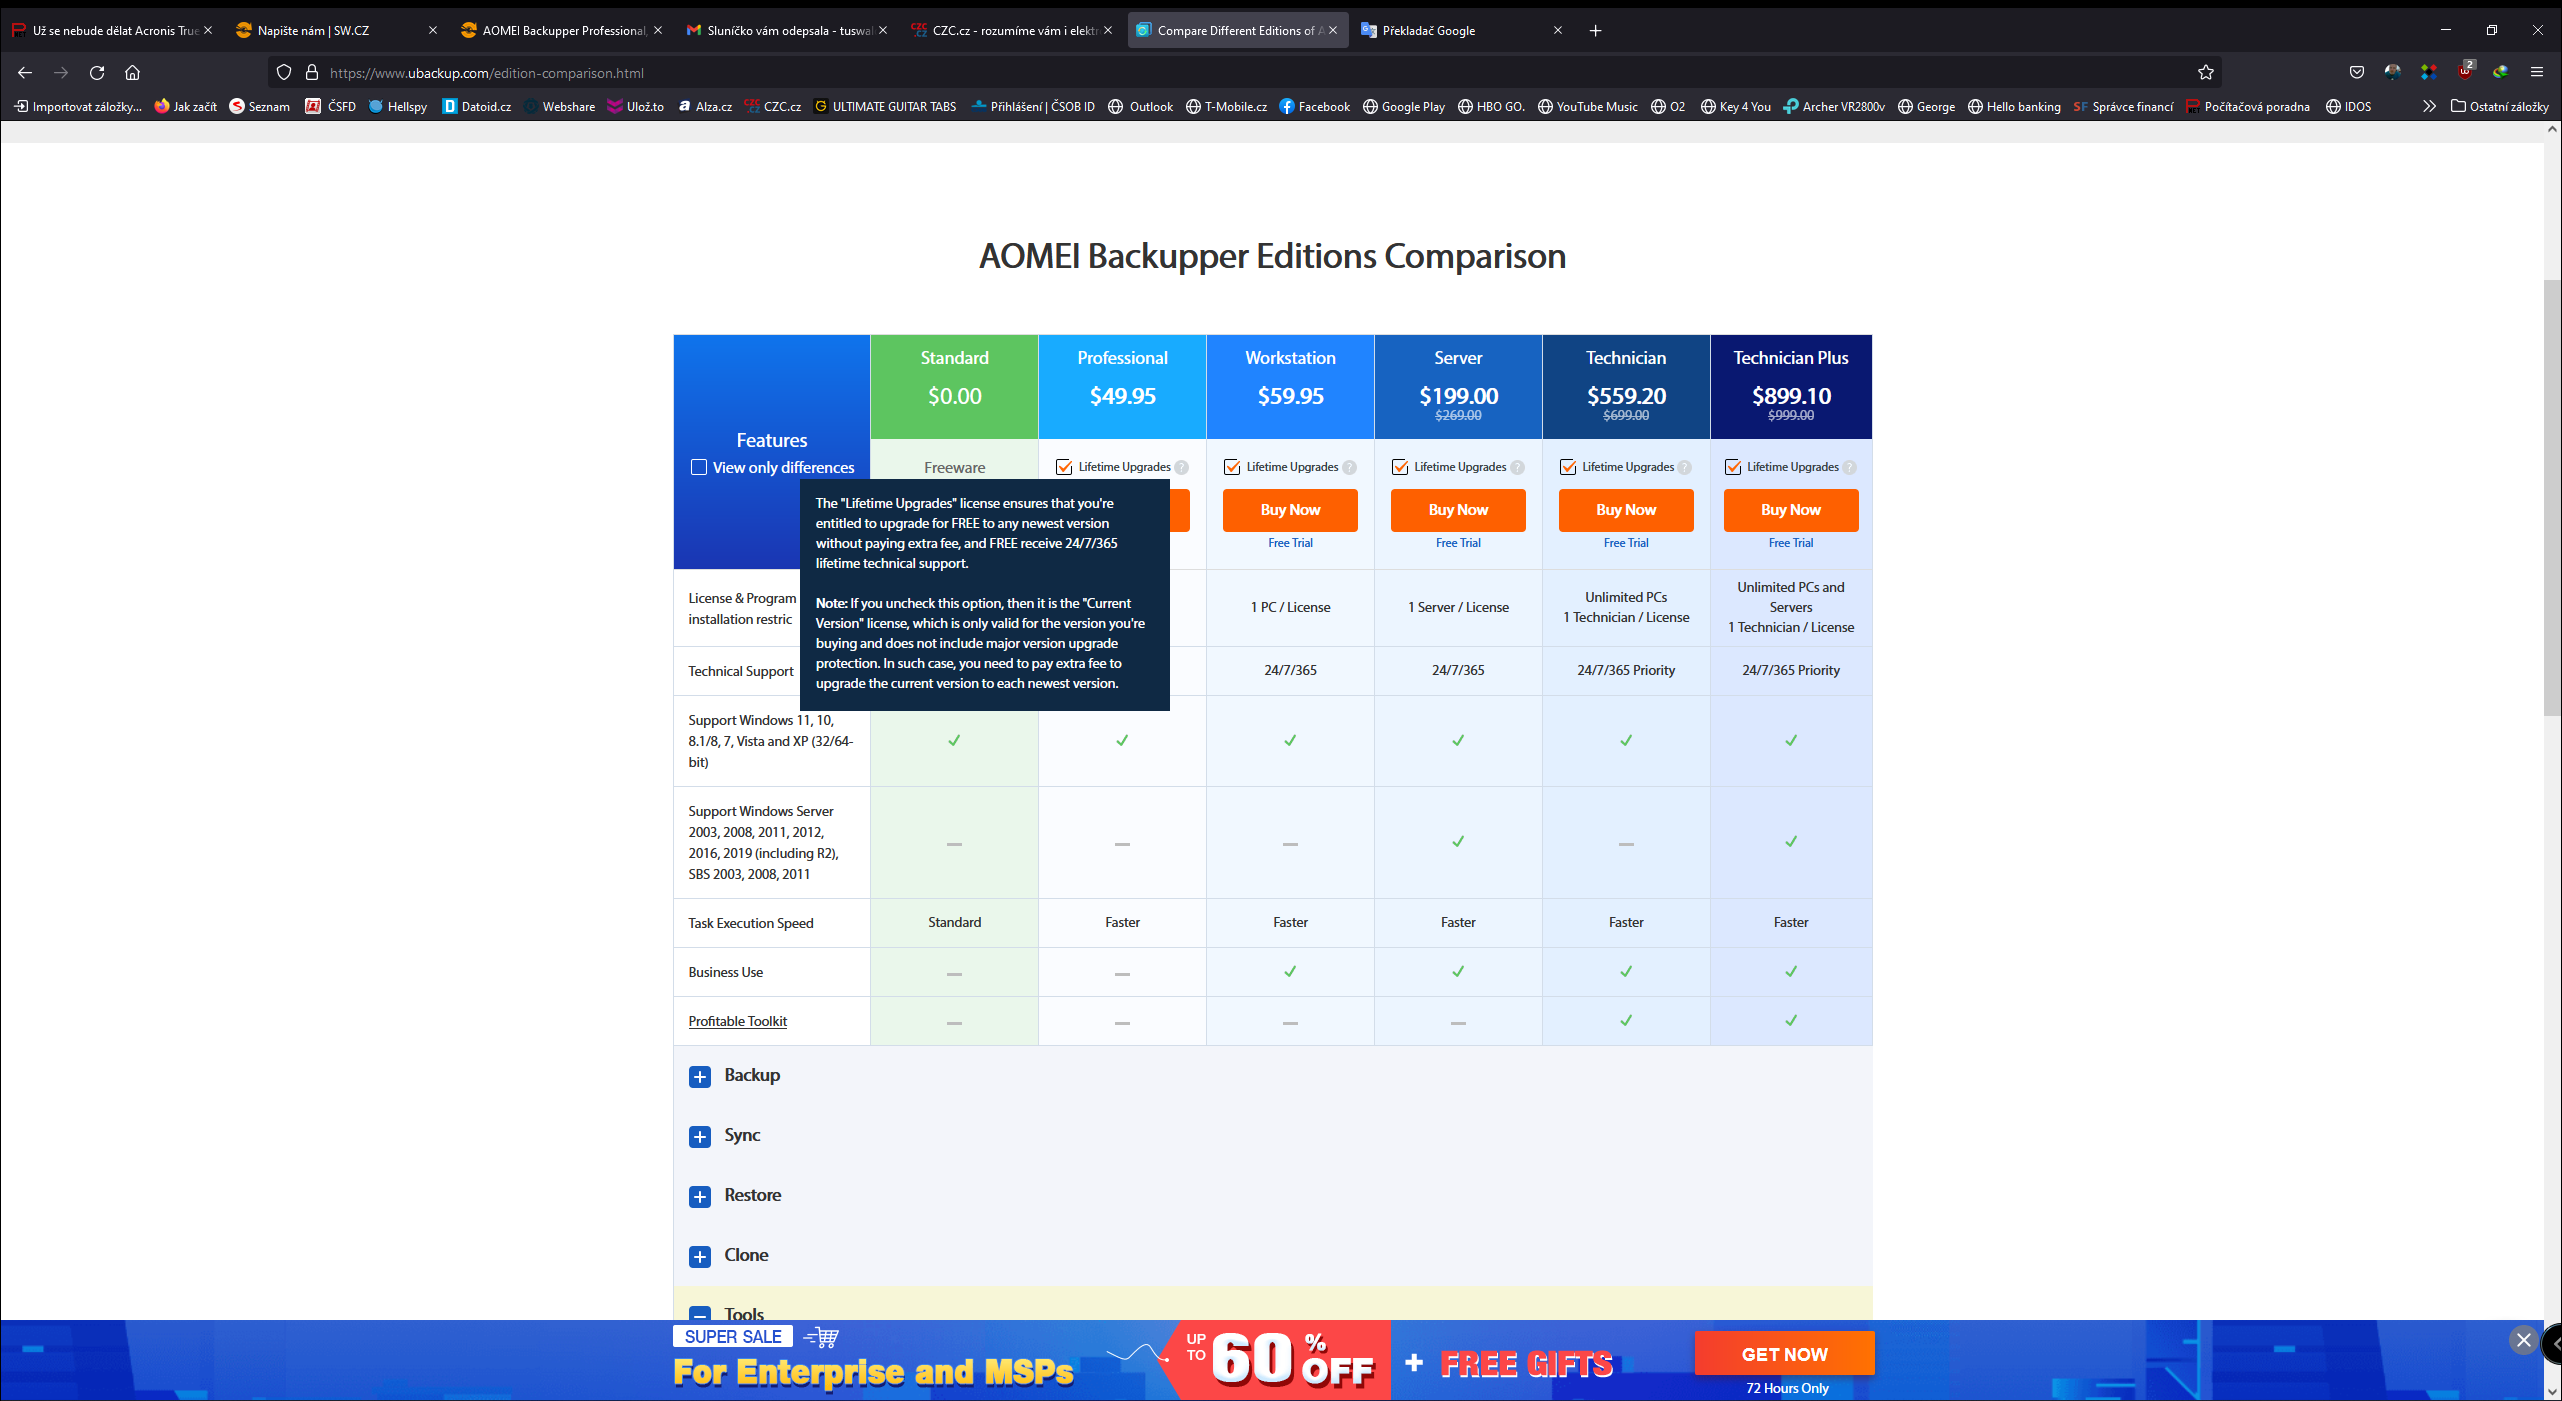
Task: Expand the Restore features section
Action: 700,1196
